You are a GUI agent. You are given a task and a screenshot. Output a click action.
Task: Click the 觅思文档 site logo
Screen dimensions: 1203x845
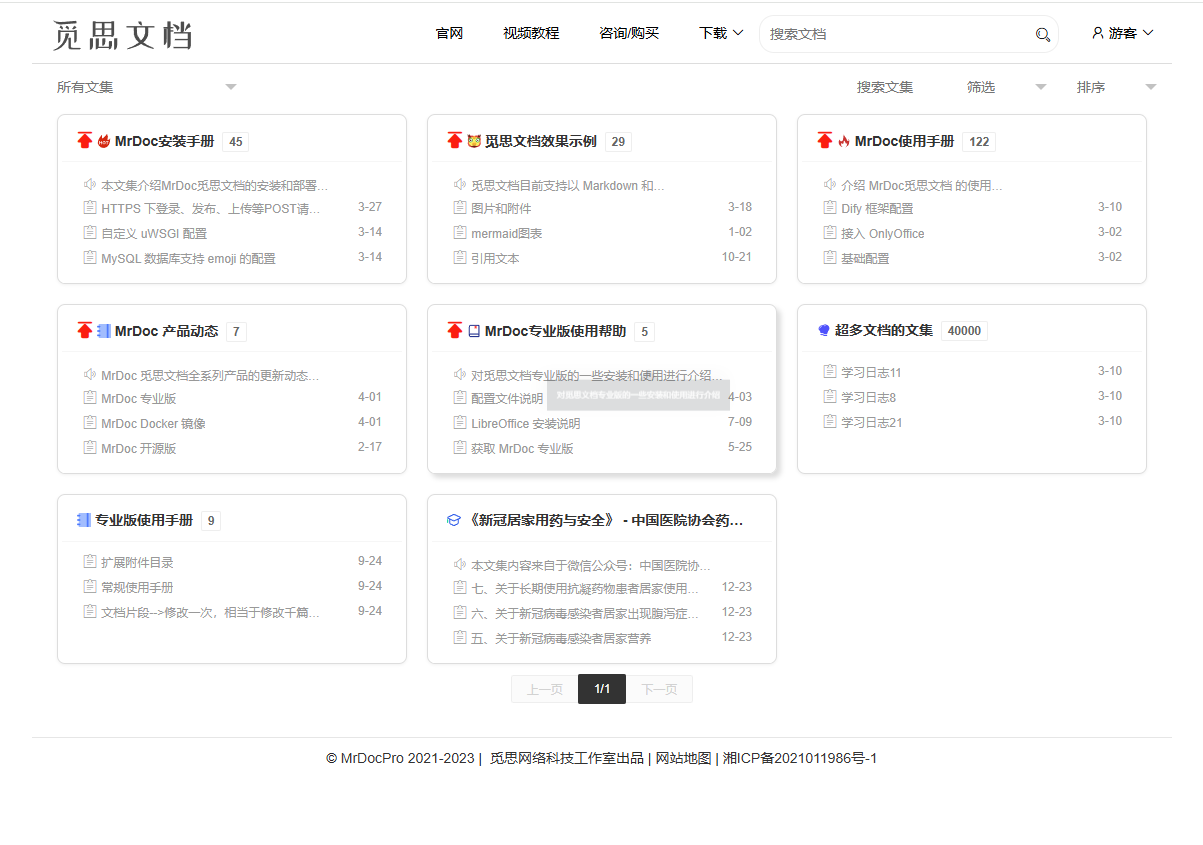[122, 34]
